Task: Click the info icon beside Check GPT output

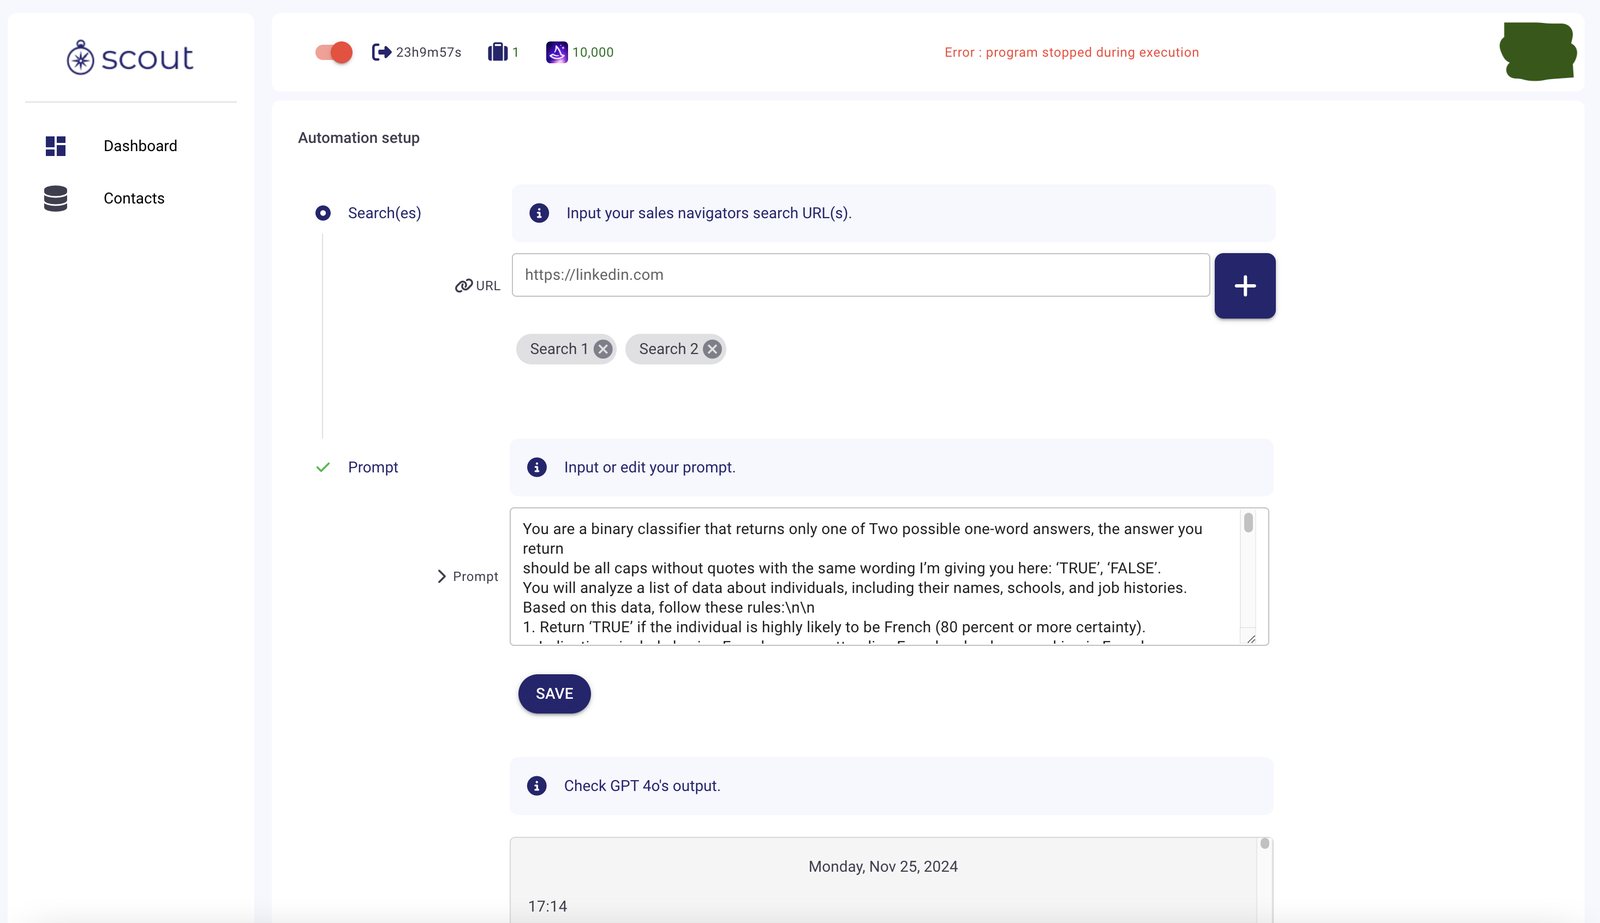Action: (x=537, y=786)
